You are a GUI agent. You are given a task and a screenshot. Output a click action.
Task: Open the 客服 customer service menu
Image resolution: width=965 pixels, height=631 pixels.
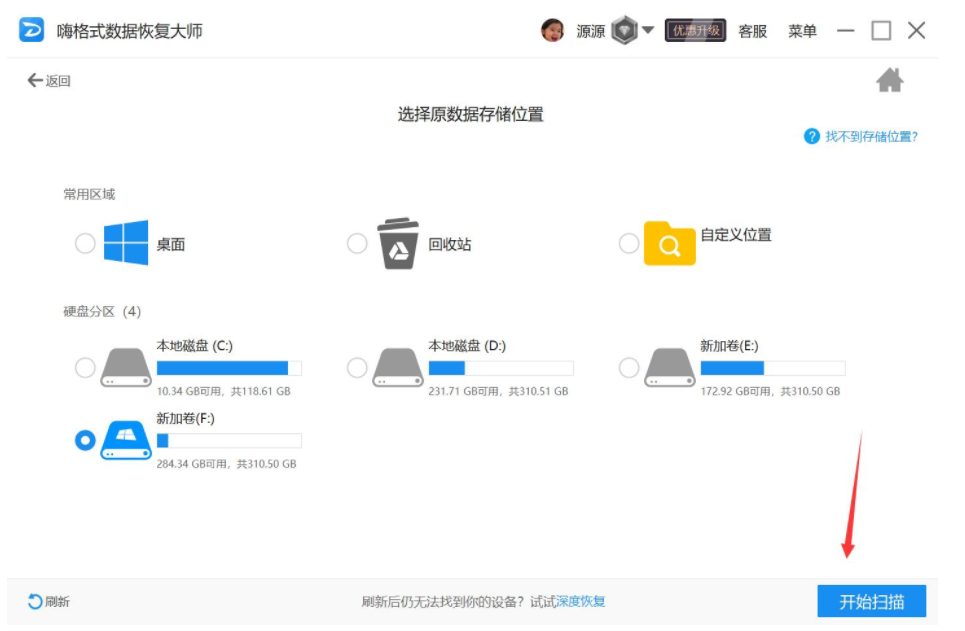coord(752,31)
